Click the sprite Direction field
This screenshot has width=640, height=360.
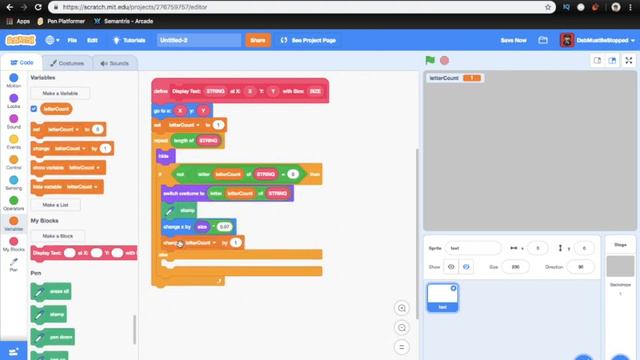(x=580, y=267)
